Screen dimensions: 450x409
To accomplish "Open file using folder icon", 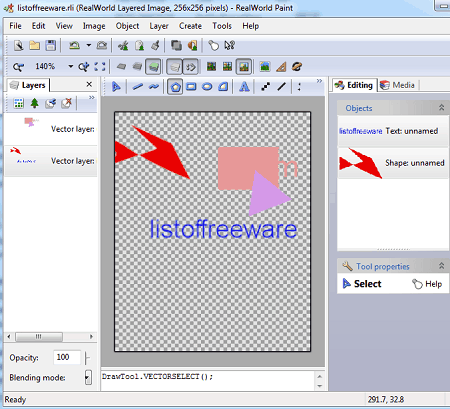I will coord(35,45).
